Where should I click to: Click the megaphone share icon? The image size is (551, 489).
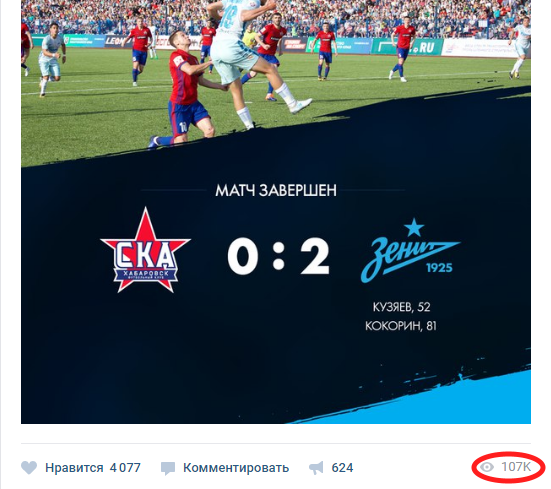click(x=316, y=468)
